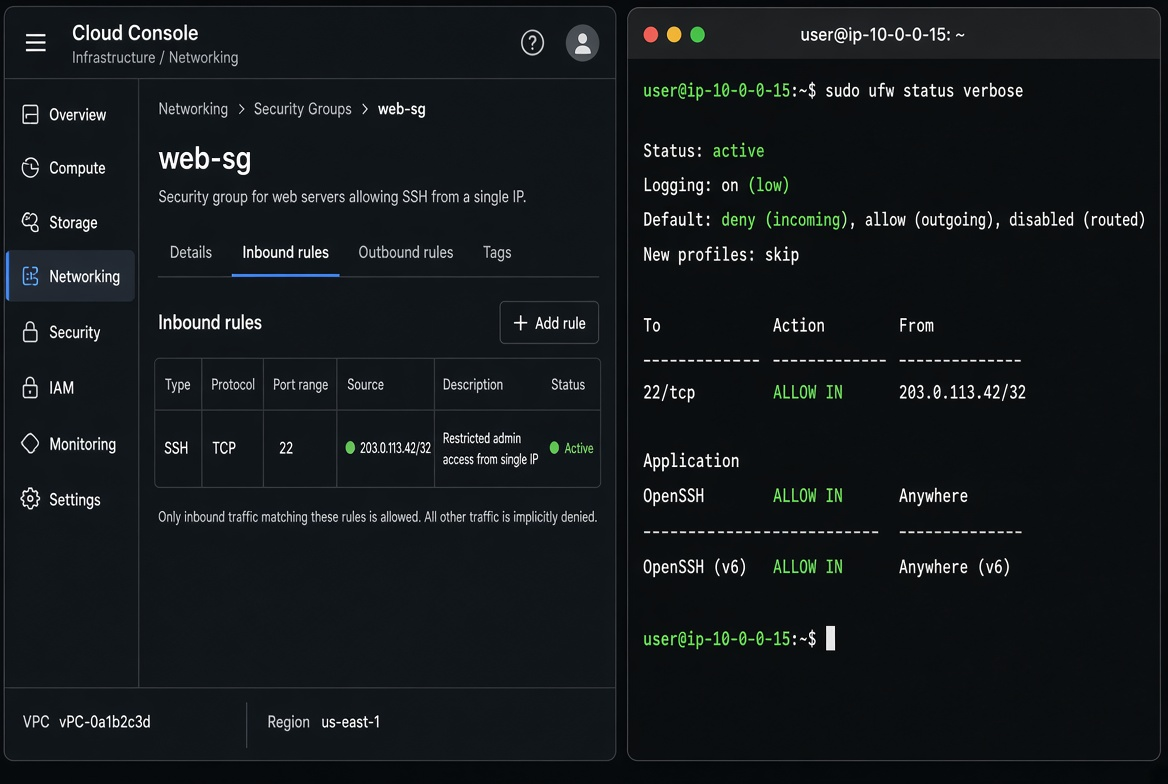
Task: Open the Compute section
Action: click(x=71, y=168)
